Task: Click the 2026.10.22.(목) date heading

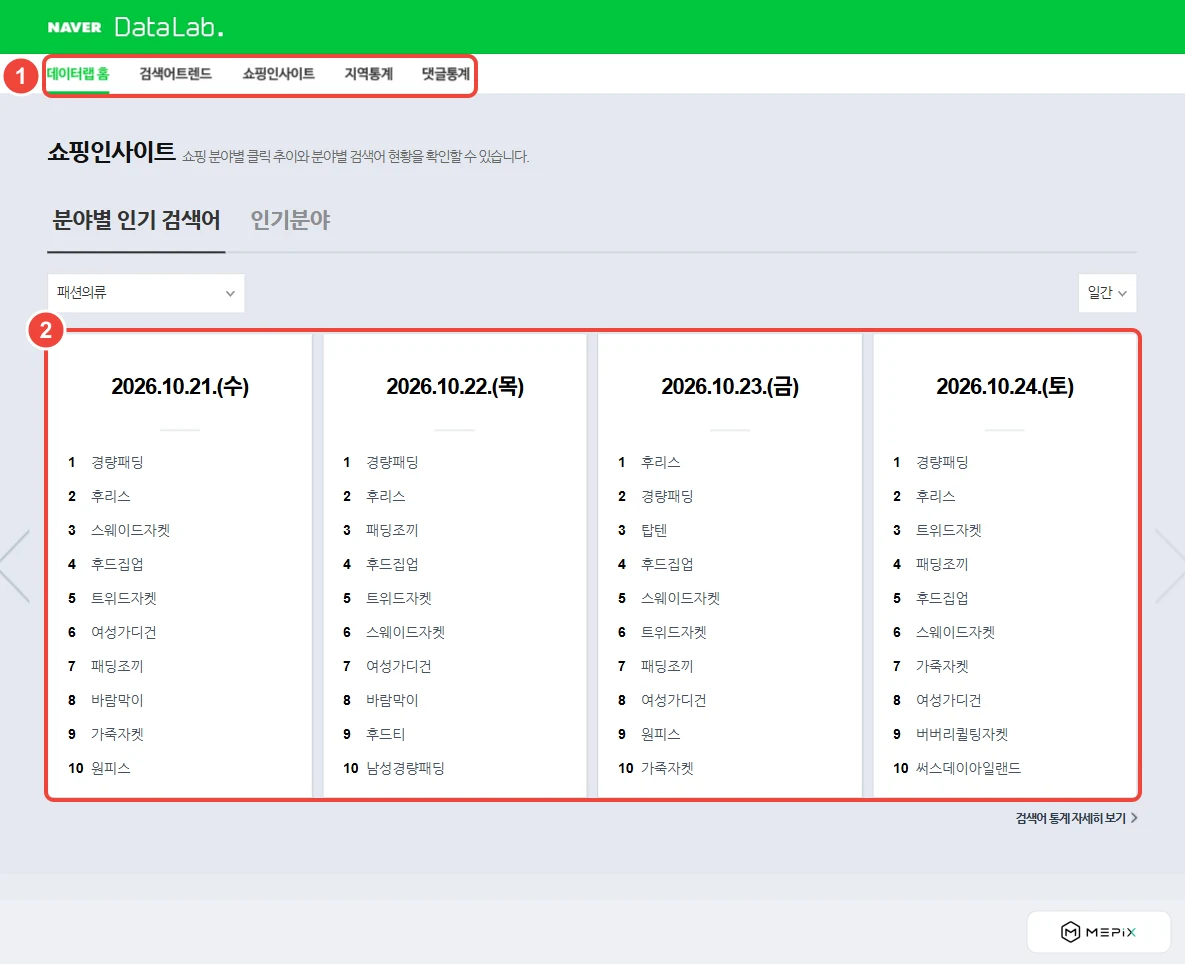Action: [455, 387]
